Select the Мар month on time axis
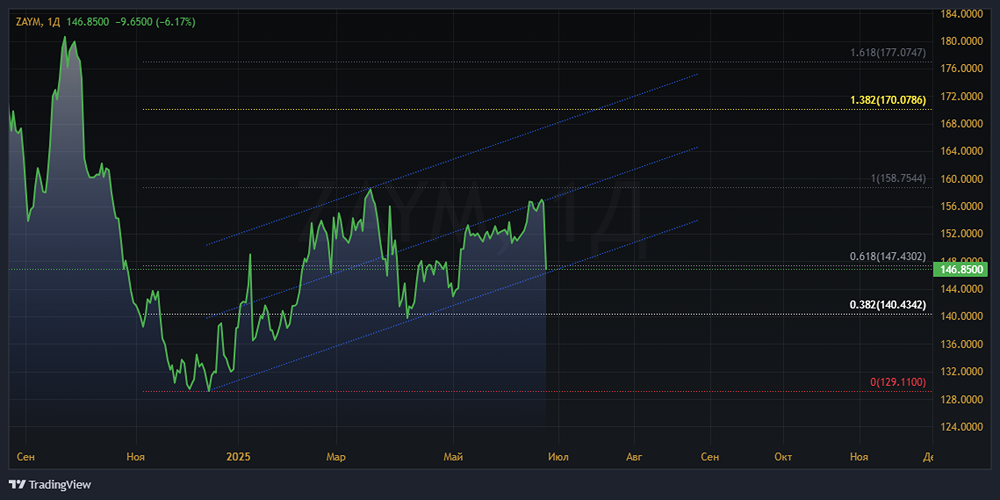 (x=336, y=457)
